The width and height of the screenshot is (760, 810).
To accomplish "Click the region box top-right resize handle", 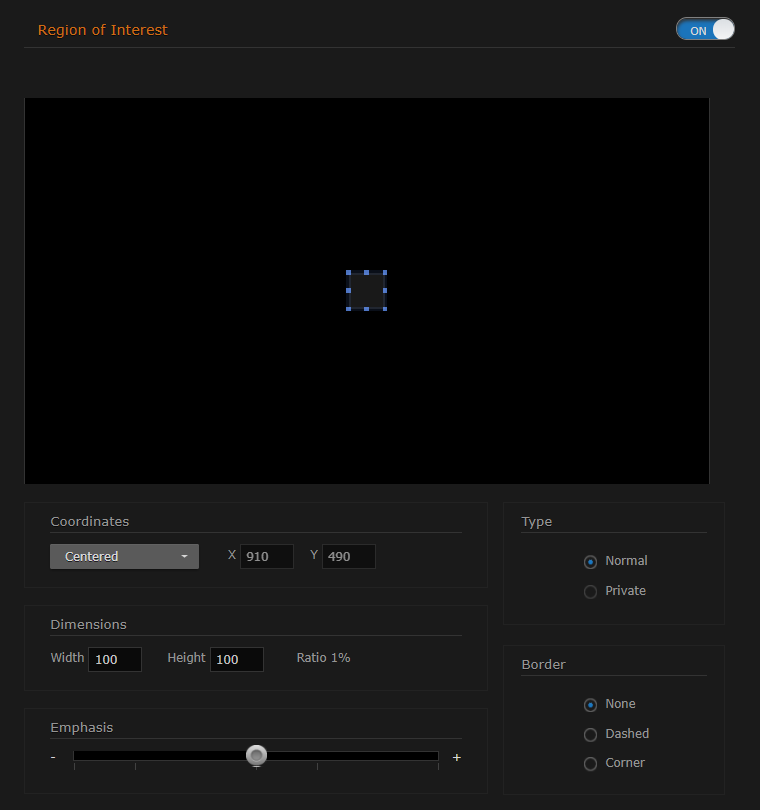I will [x=385, y=272].
